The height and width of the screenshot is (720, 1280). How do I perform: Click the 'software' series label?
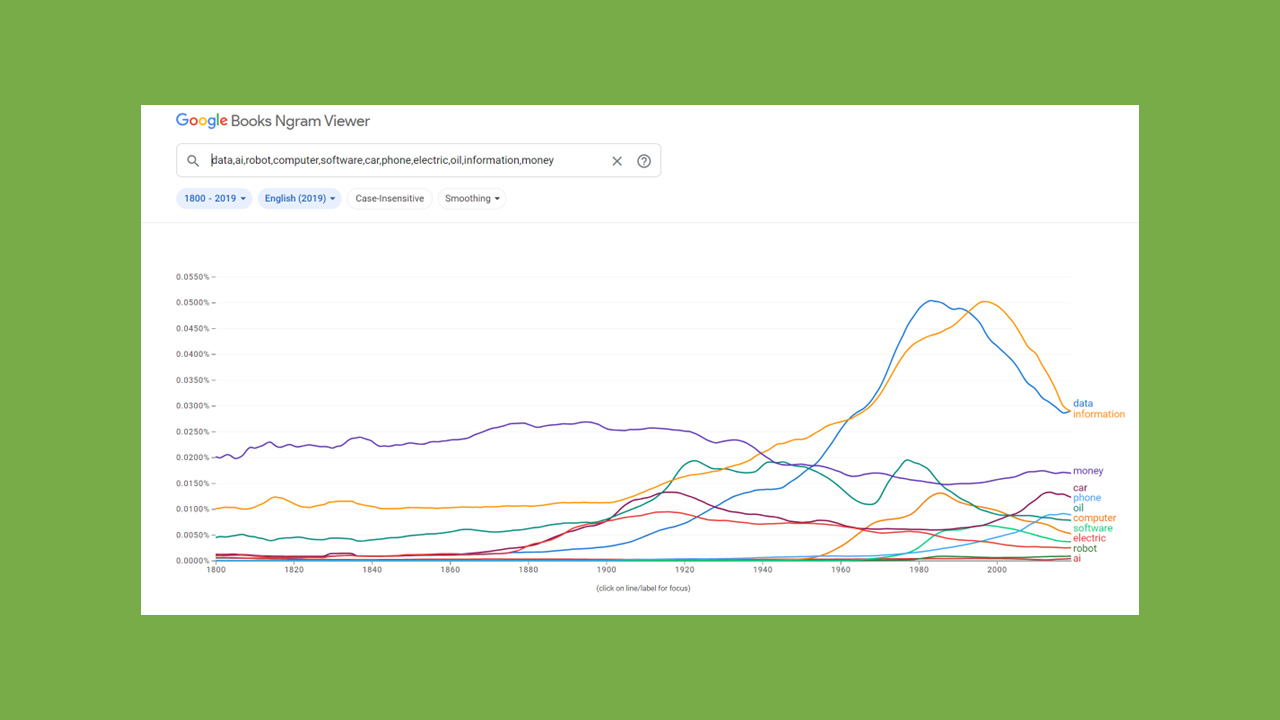click(1092, 528)
